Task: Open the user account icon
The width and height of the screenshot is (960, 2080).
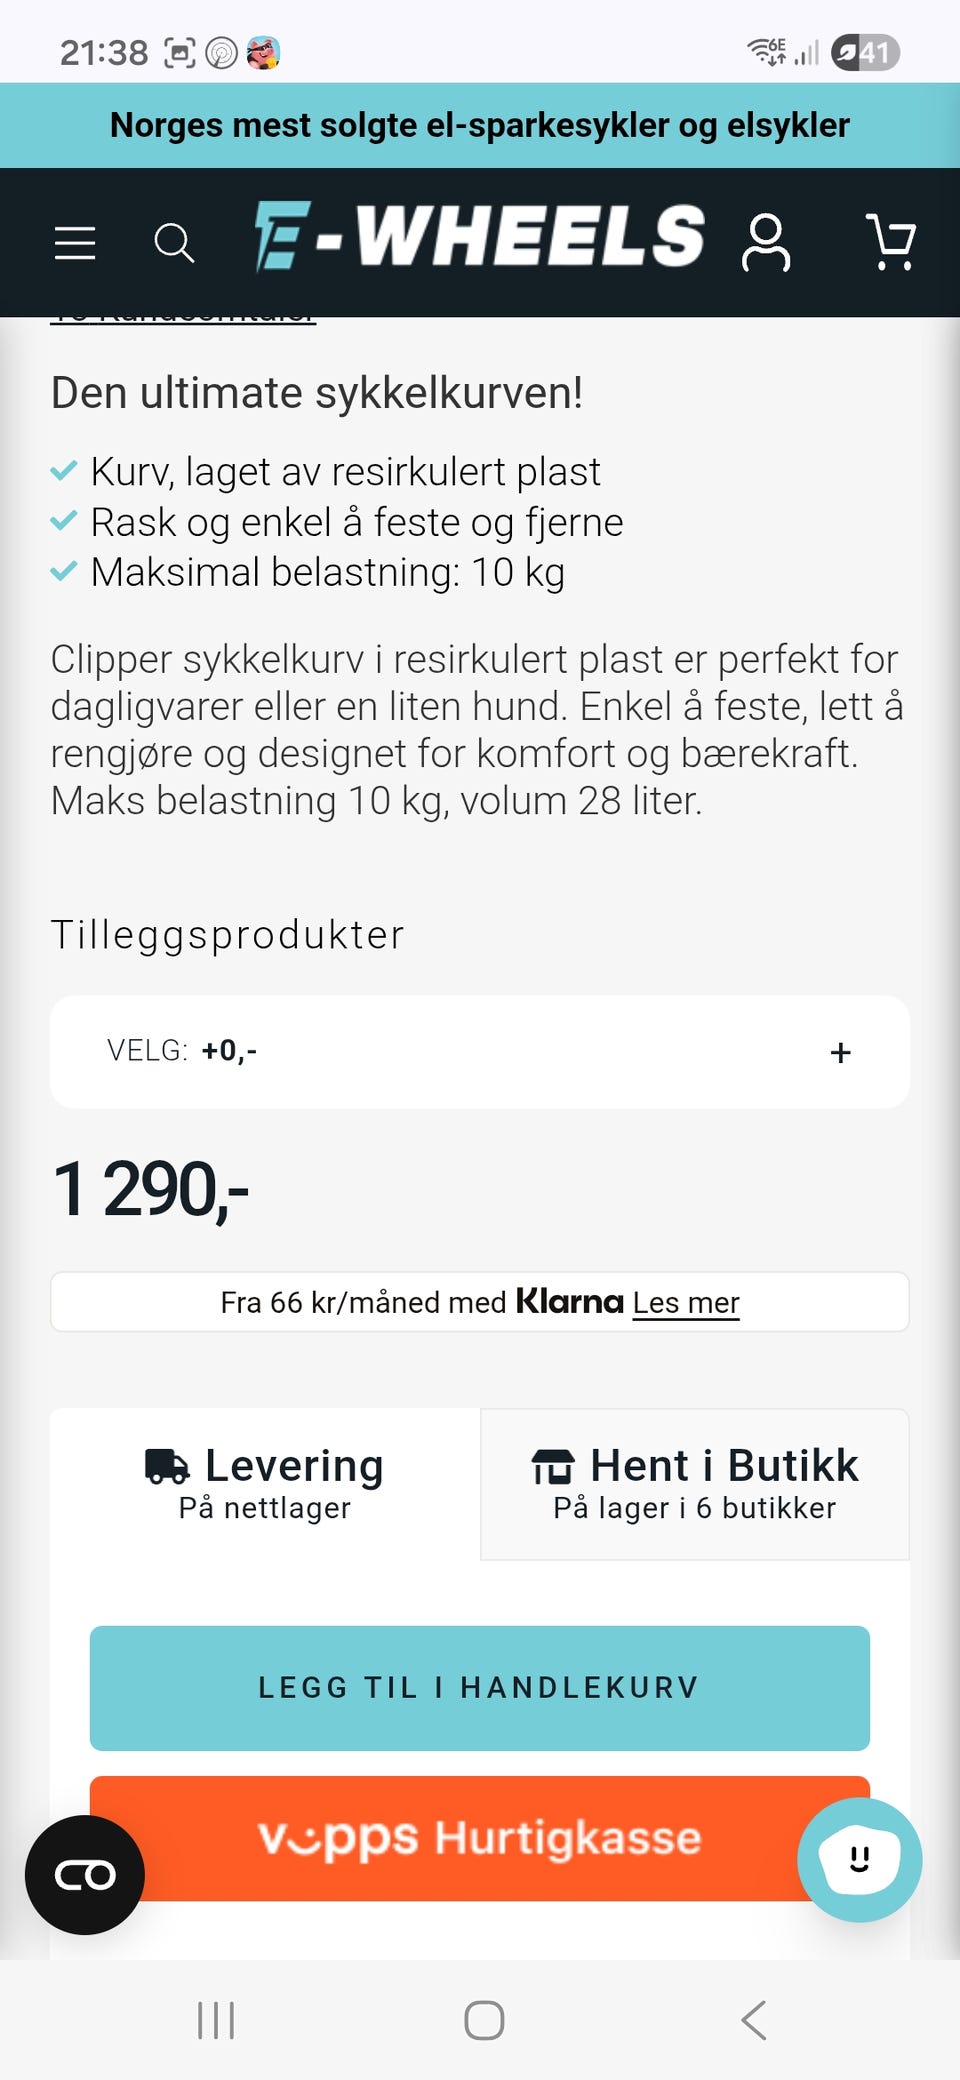Action: [x=766, y=243]
